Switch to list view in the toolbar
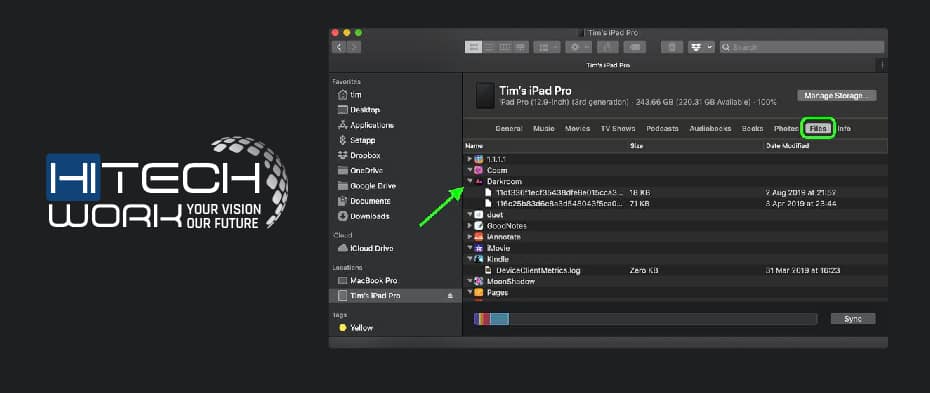The height and width of the screenshot is (393, 930). tap(489, 47)
